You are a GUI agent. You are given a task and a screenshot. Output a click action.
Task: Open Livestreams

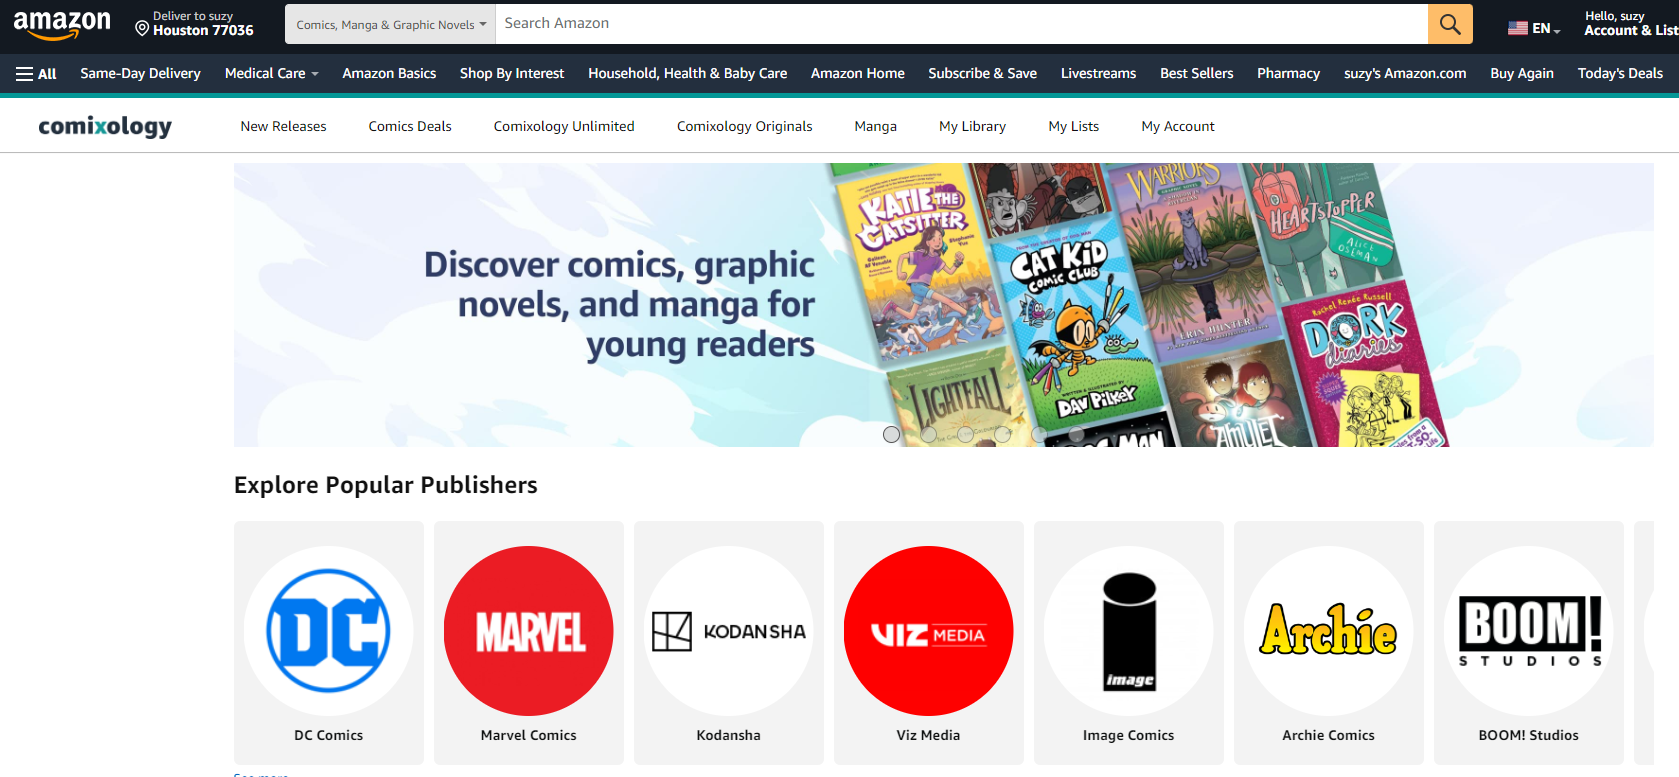click(1099, 74)
